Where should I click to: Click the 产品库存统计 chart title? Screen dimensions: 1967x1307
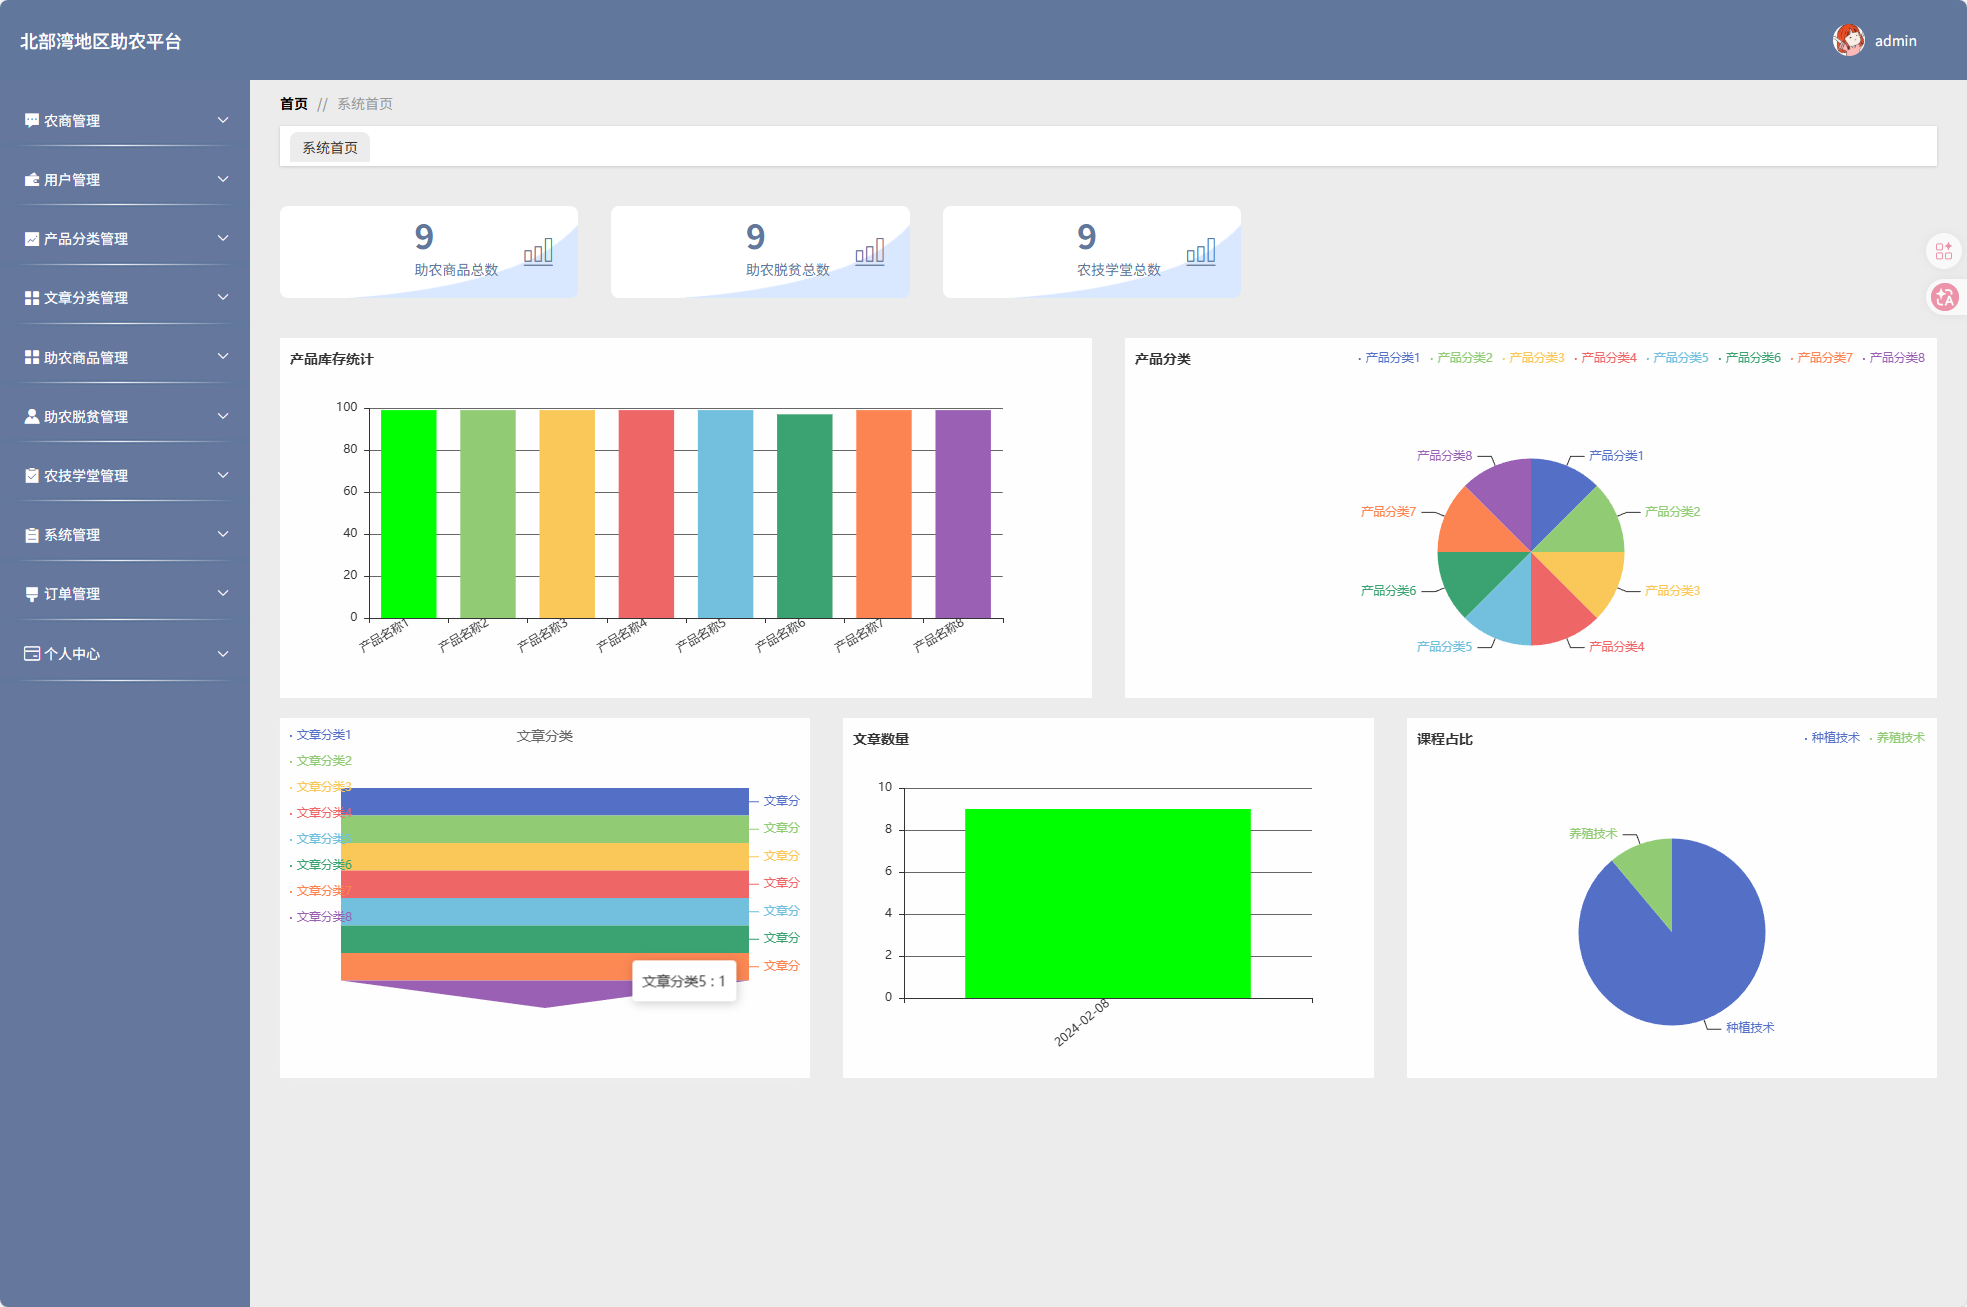click(331, 359)
